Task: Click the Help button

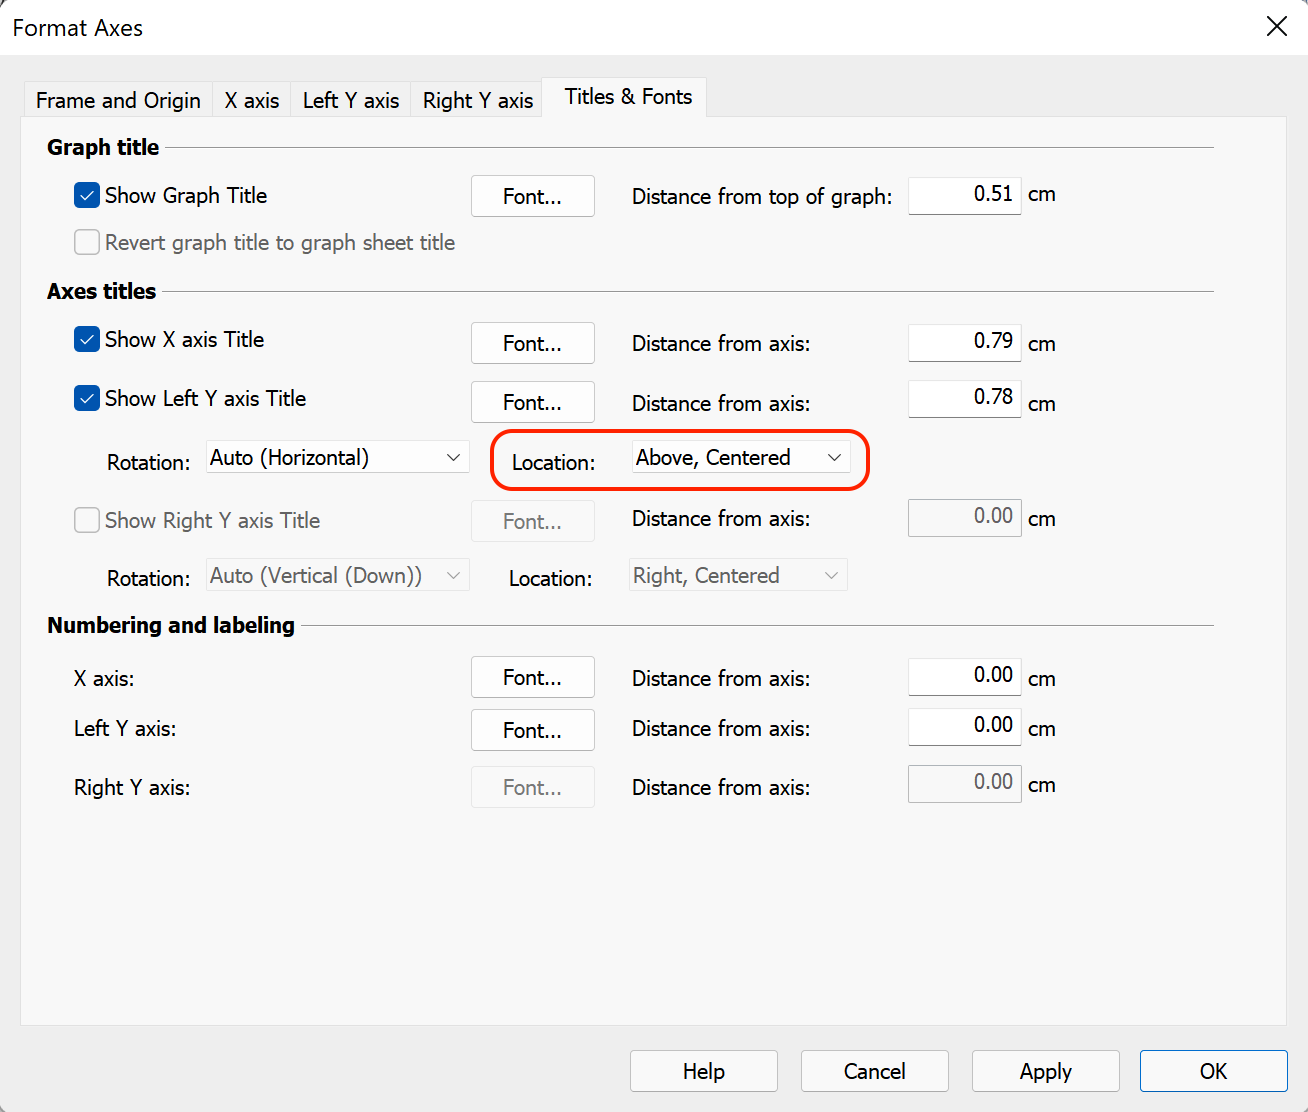Action: 703,1071
